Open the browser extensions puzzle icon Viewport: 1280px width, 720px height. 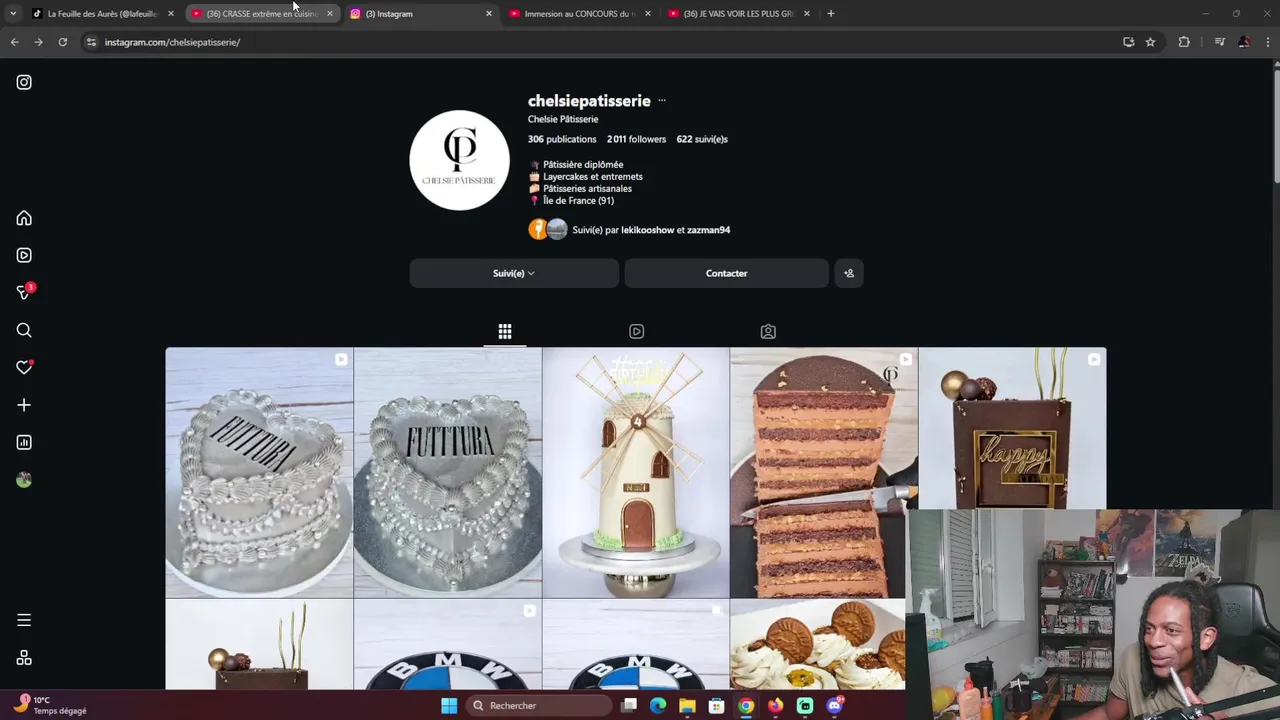tap(1184, 42)
